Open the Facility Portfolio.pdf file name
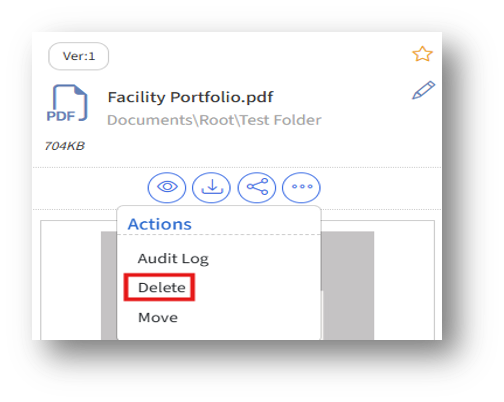 190,97
